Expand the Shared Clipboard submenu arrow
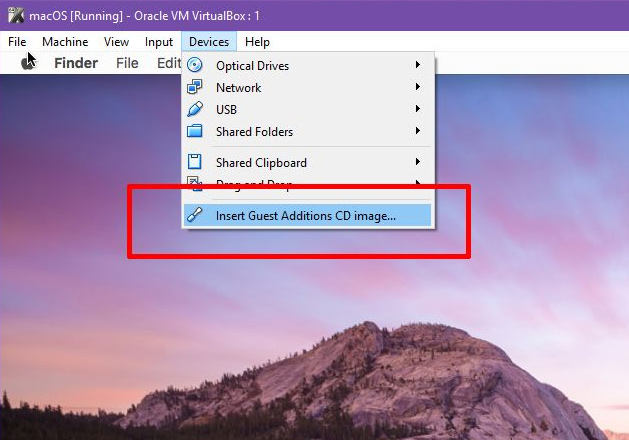 click(418, 162)
